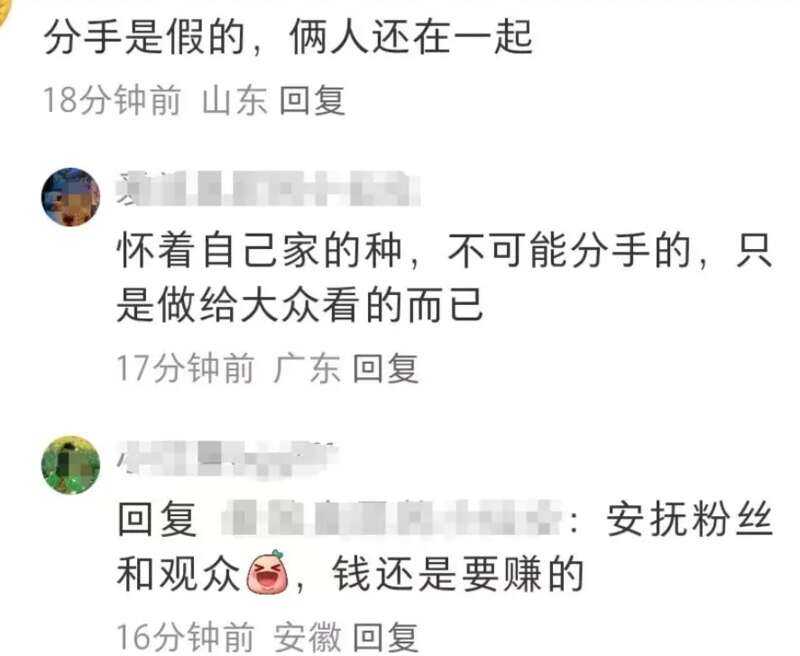Click the 安徽 location label
The height and width of the screenshot is (656, 800).
[x=308, y=637]
